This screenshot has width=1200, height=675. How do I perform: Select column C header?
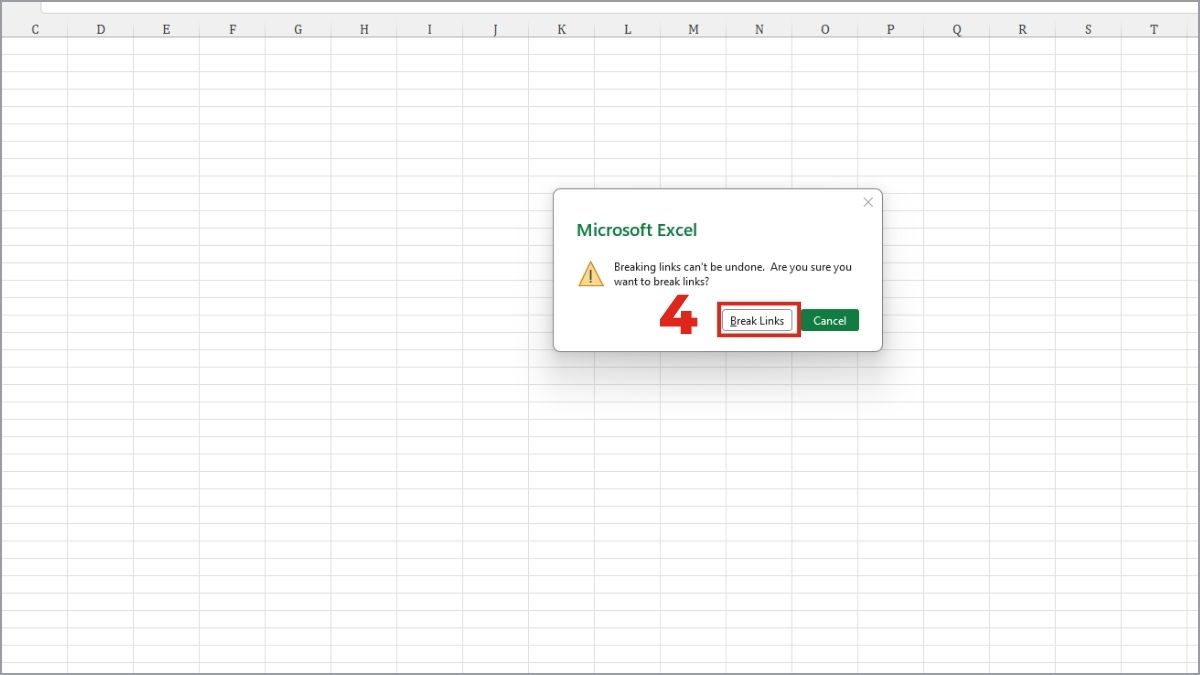35,30
